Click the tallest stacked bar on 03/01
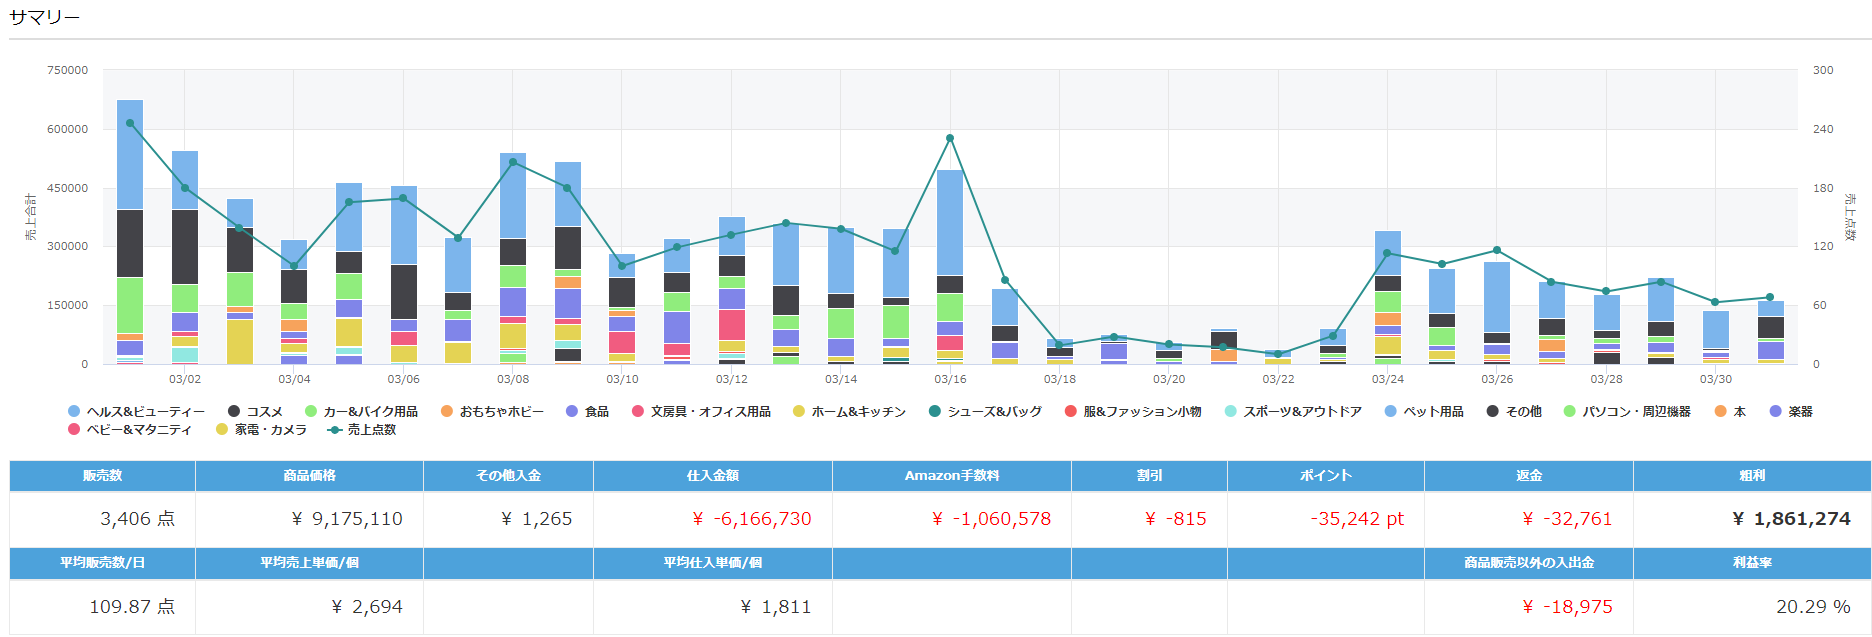Image resolution: width=1872 pixels, height=637 pixels. (x=130, y=230)
